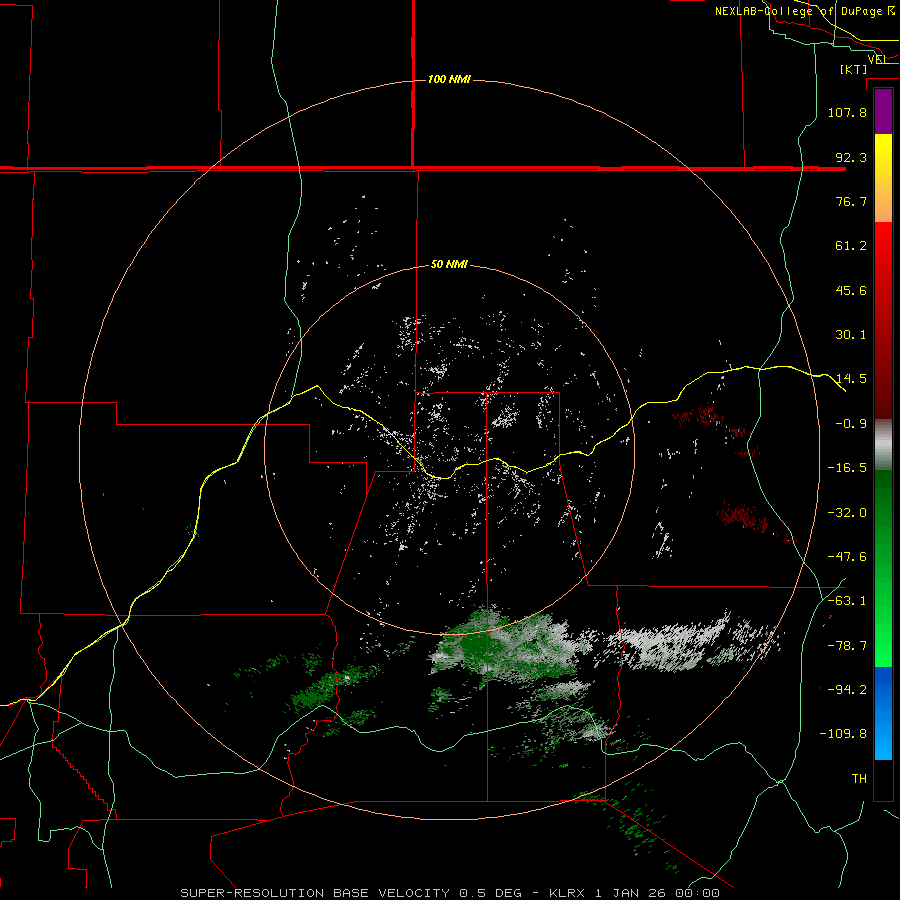900x900 pixels.
Task: Click the 50 NMI range ring label
Action: (449, 265)
